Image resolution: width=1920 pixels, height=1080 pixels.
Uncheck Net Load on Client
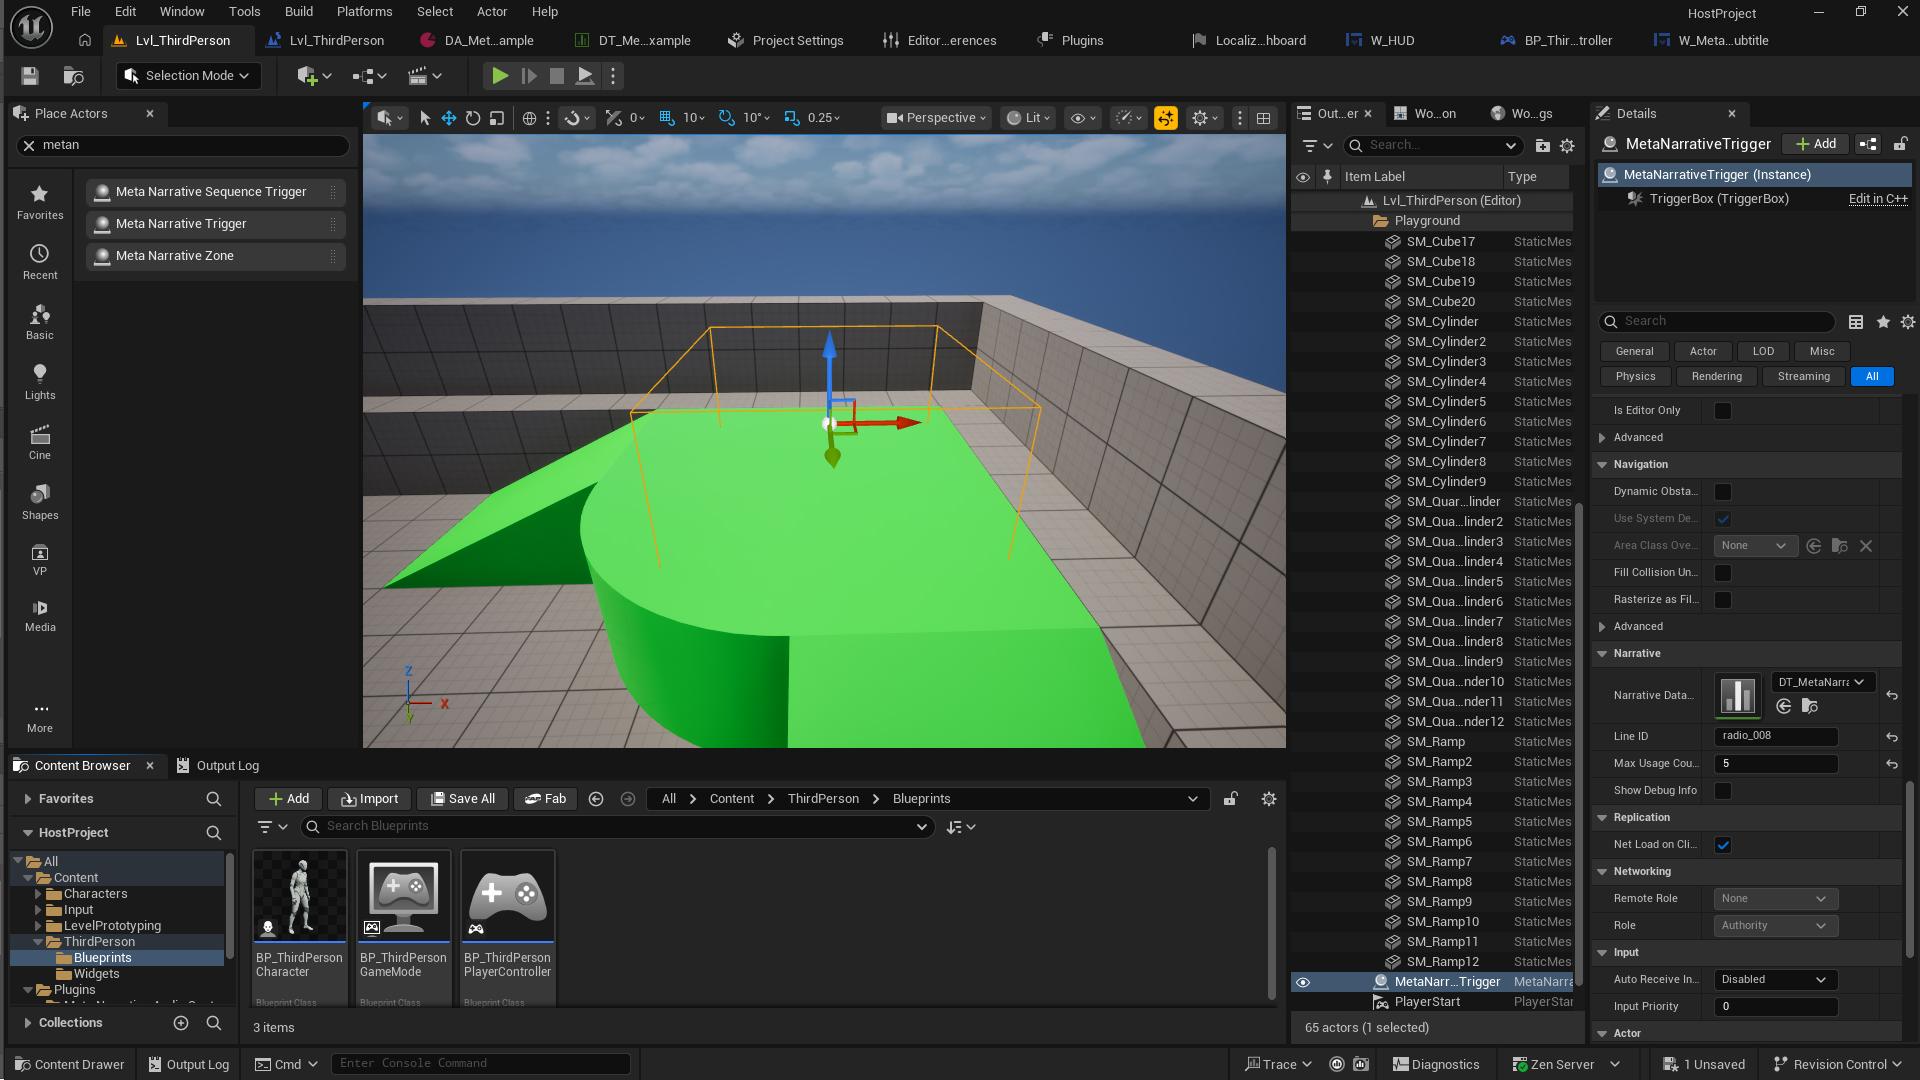click(x=1723, y=844)
